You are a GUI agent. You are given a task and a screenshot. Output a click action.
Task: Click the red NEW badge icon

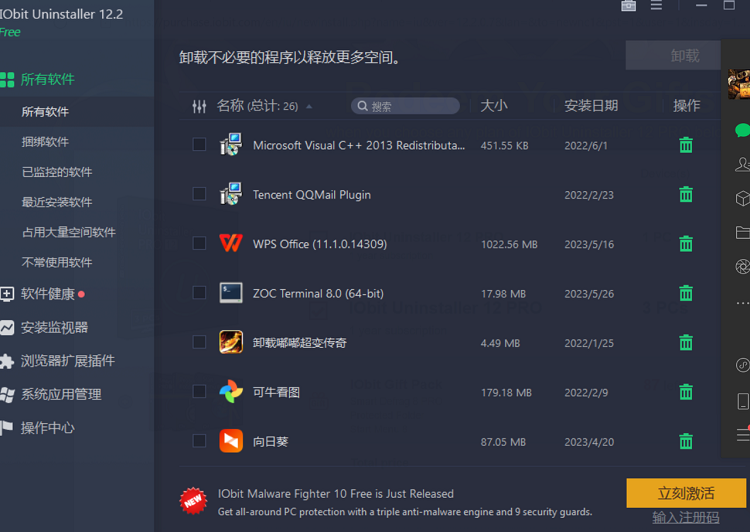point(193,501)
